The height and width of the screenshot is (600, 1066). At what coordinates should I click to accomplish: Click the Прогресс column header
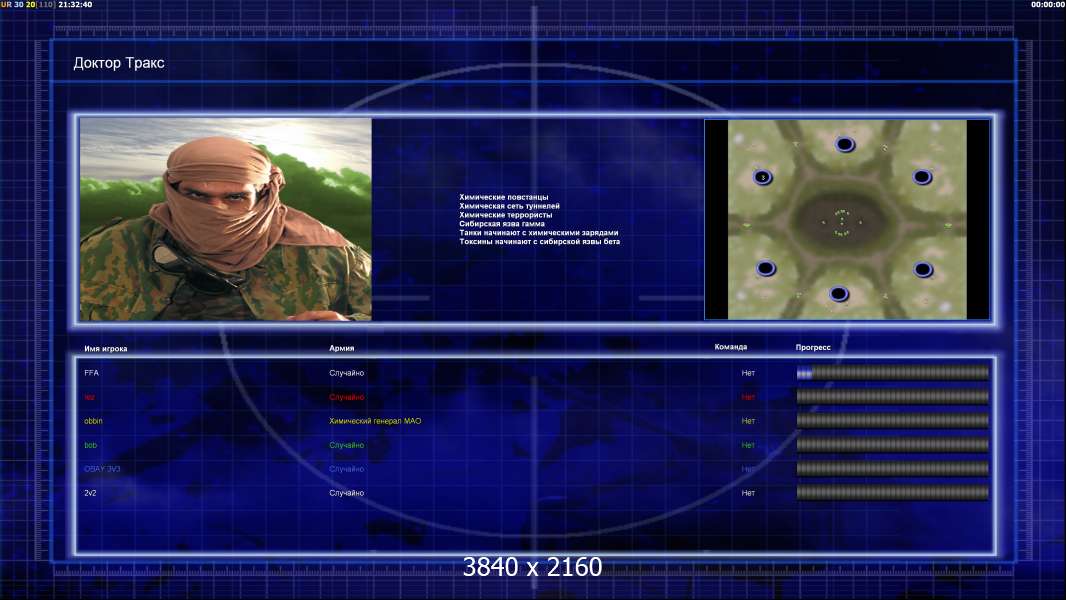pyautogui.click(x=813, y=347)
